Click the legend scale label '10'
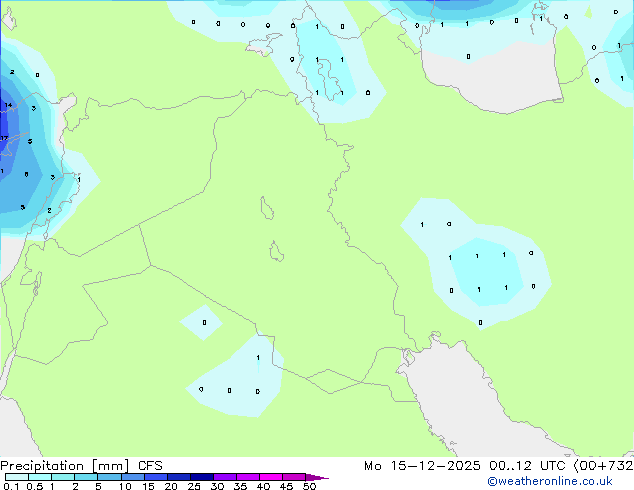The width and height of the screenshot is (634, 490). (x=125, y=486)
